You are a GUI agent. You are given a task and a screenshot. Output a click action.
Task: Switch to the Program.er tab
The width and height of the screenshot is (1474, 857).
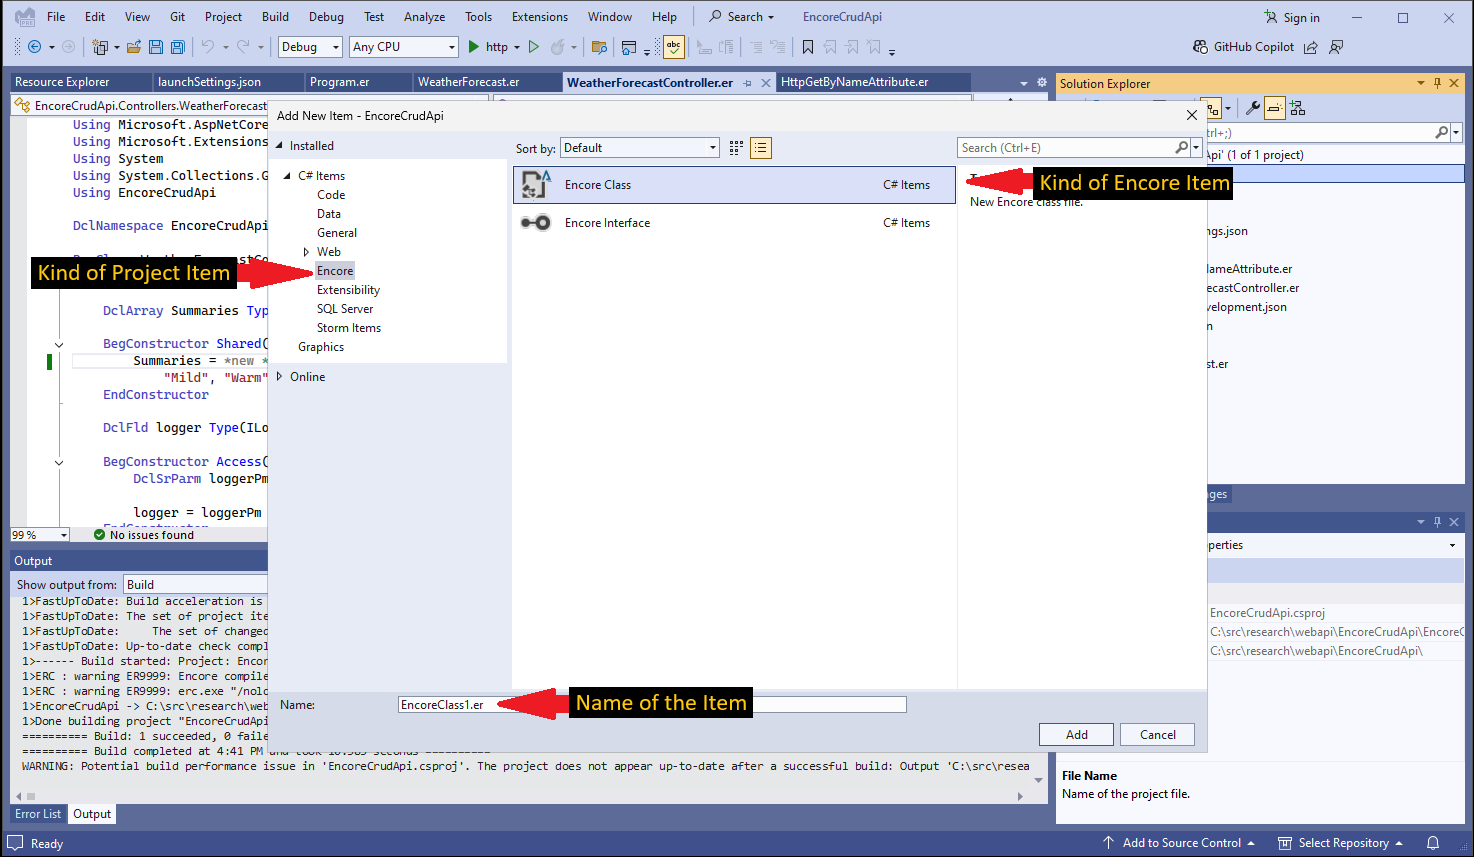[340, 82]
